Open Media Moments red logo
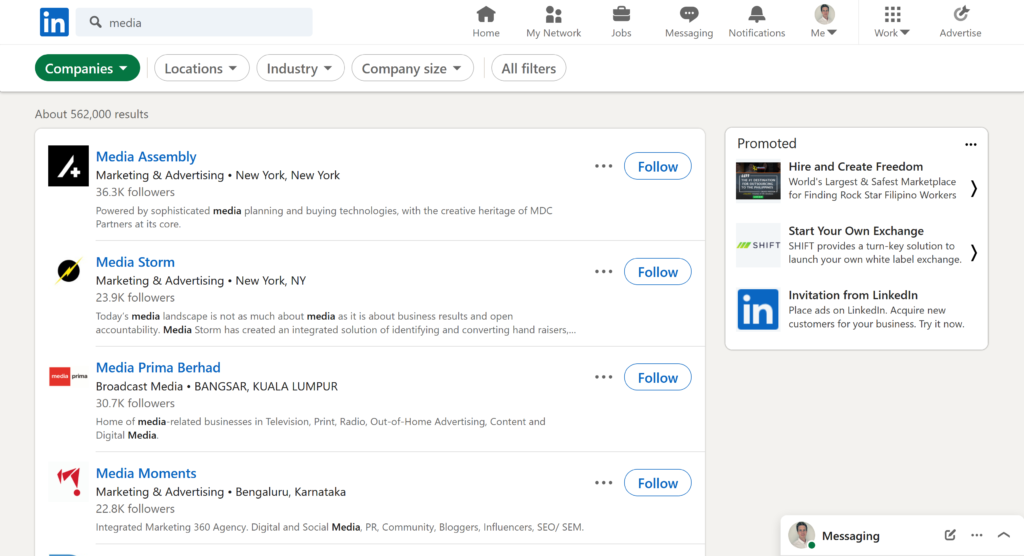 [69, 482]
